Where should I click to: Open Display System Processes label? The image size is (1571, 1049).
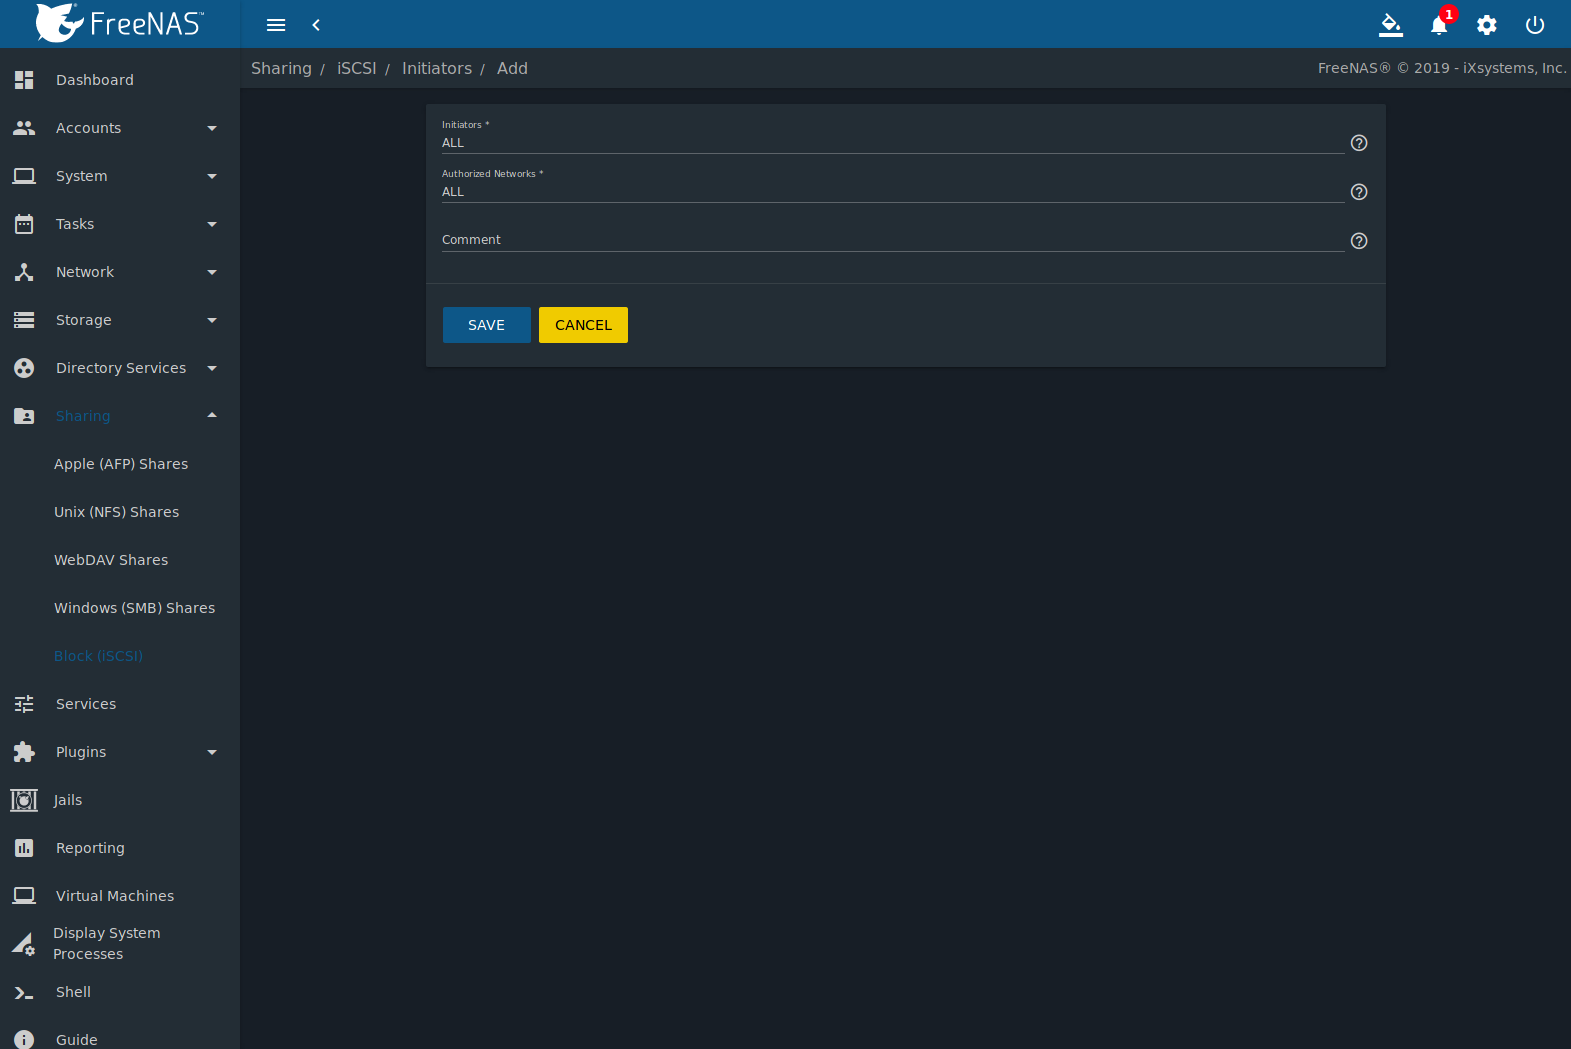click(106, 943)
